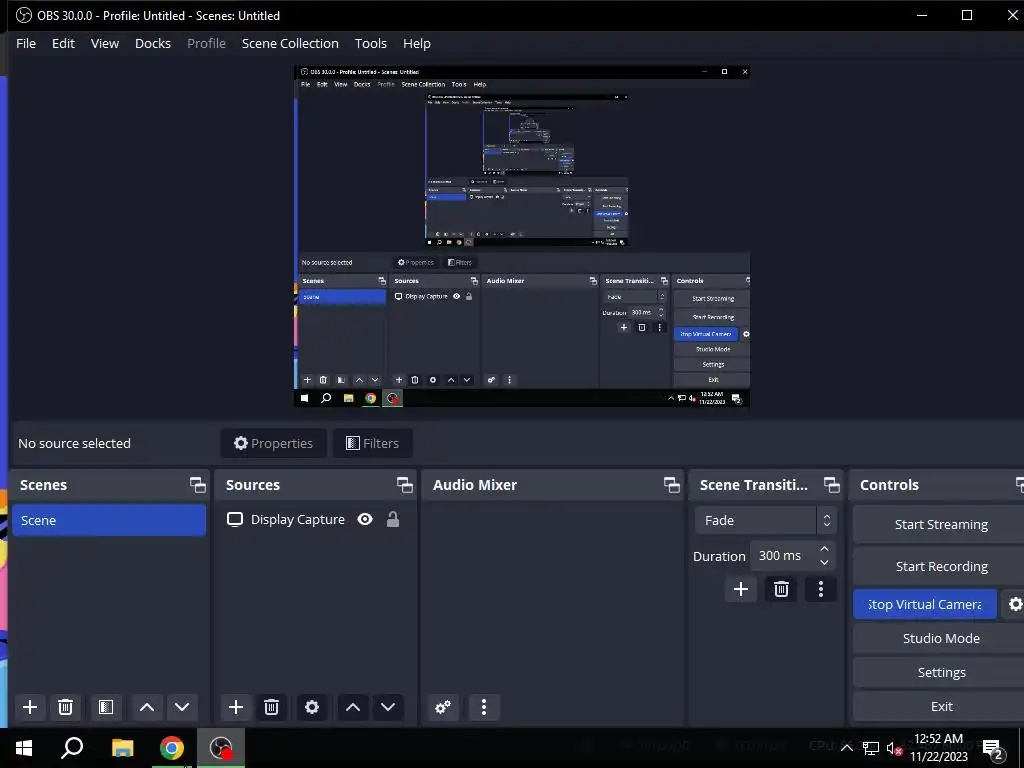Stop the Virtual Camera
The image size is (1024, 768).
click(x=925, y=604)
